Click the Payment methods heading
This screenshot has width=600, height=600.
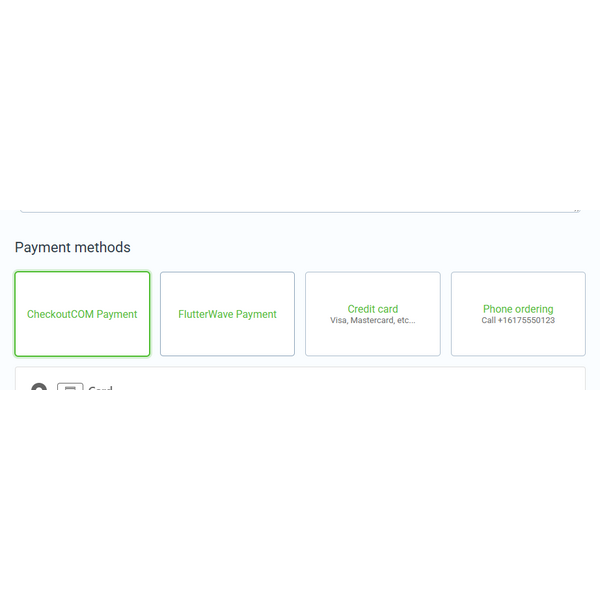[x=72, y=247]
